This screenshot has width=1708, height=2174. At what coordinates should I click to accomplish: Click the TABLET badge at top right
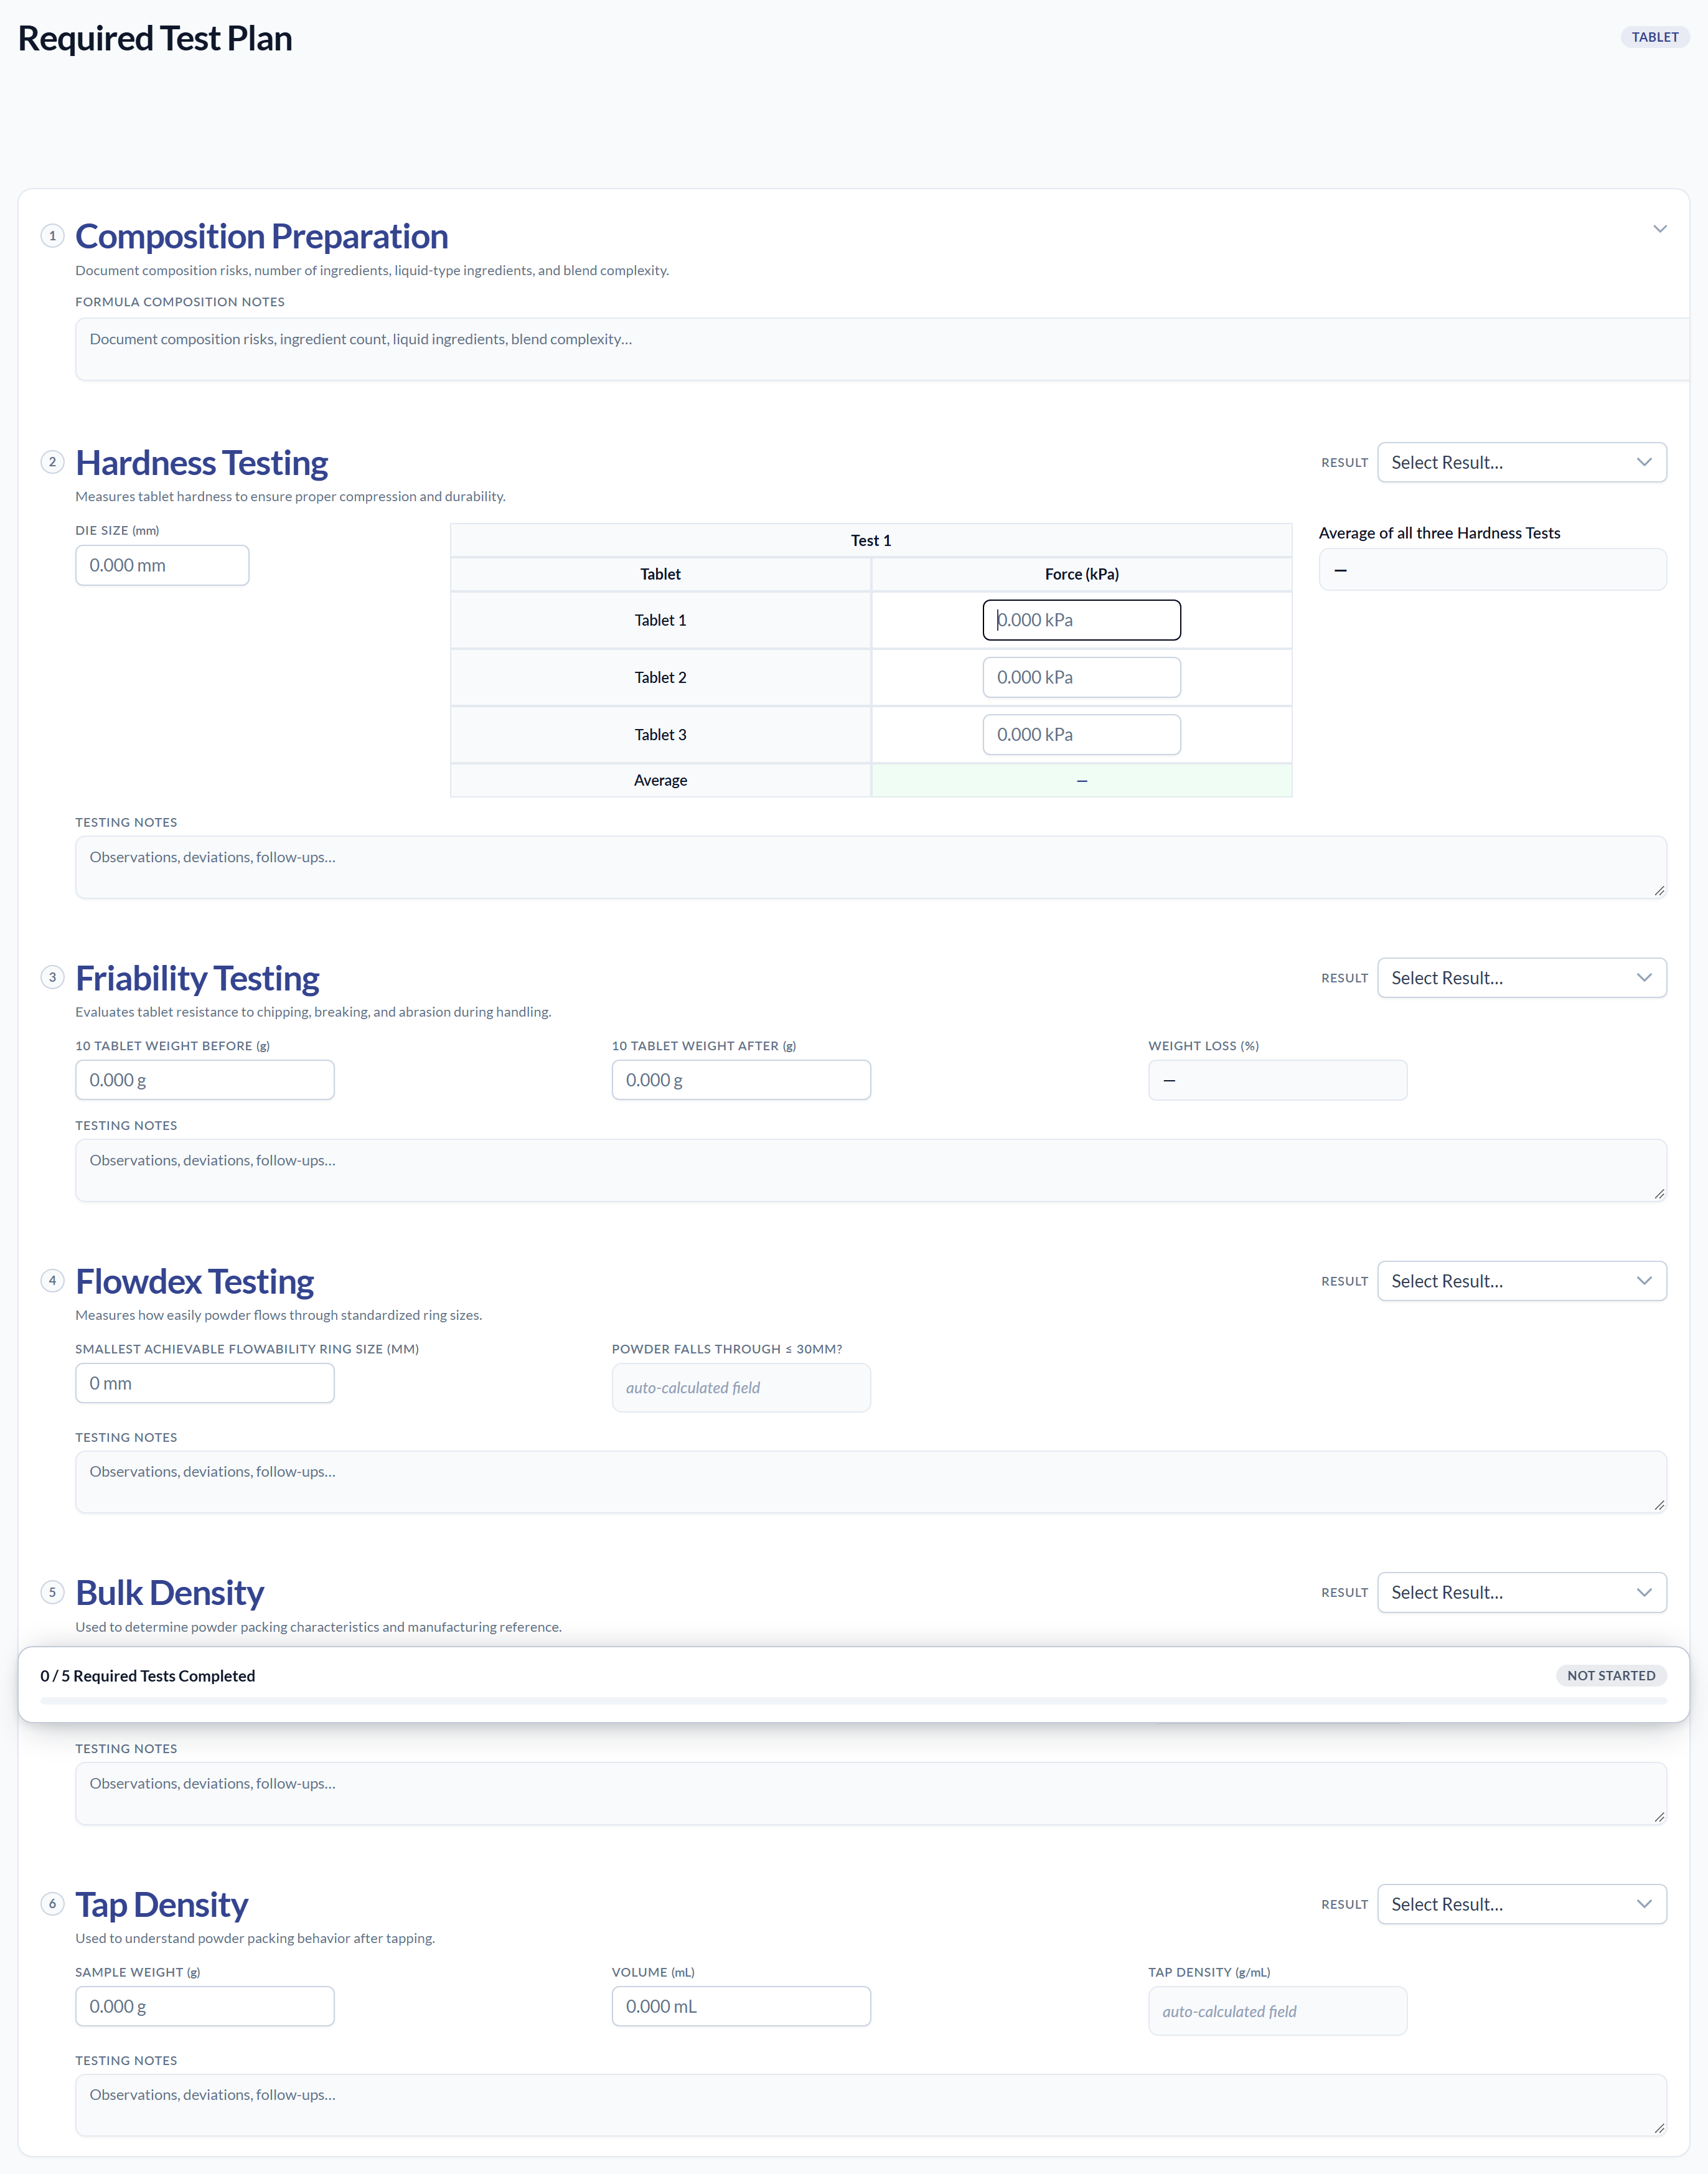1655,37
